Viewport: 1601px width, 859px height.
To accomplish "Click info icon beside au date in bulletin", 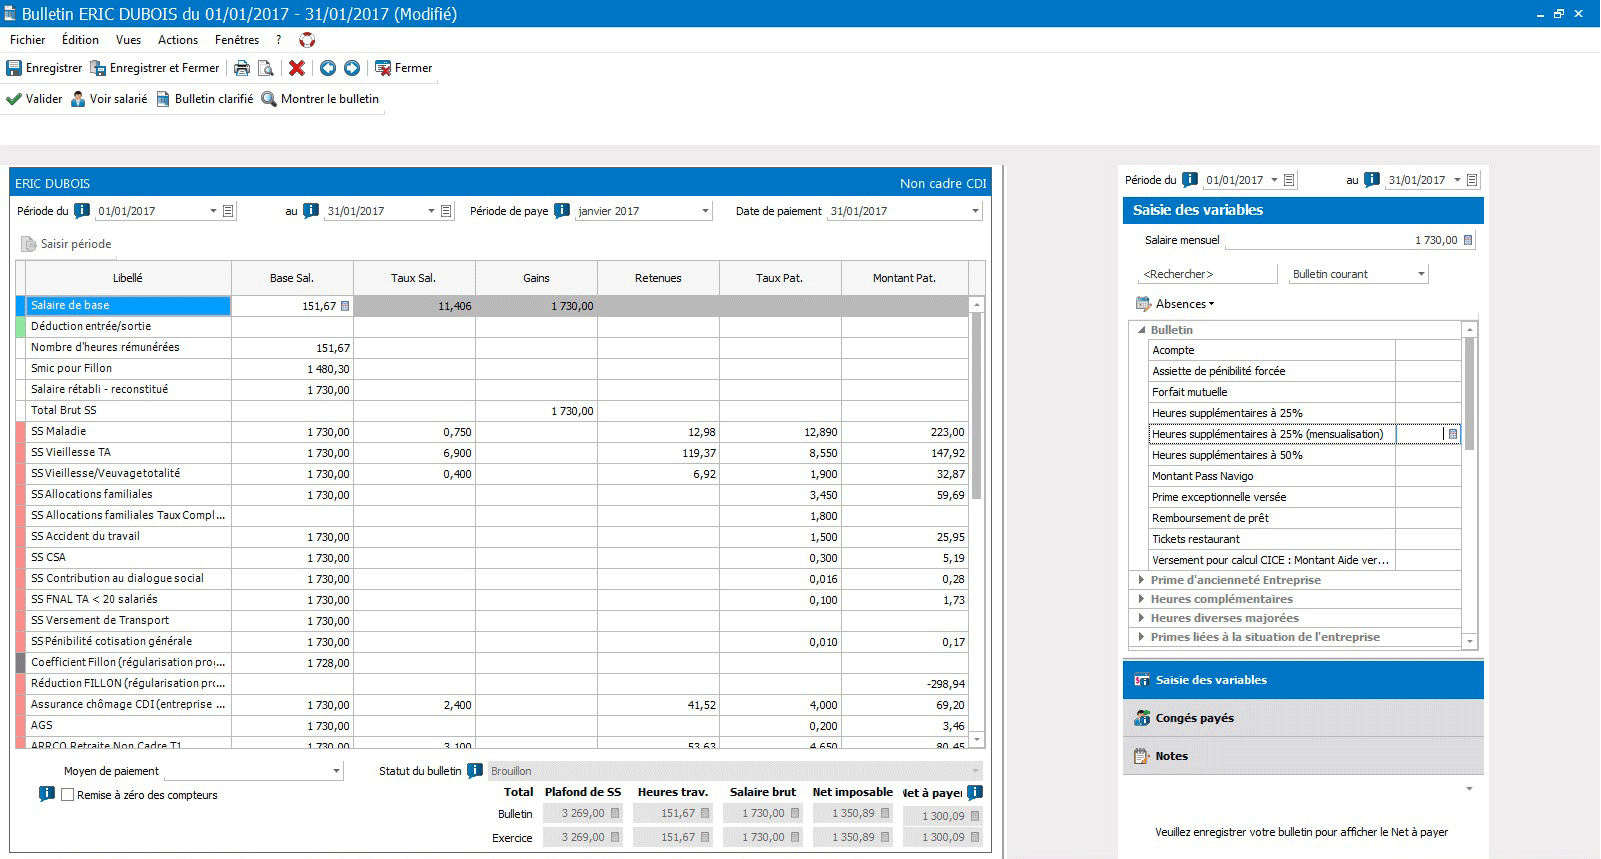I will tap(311, 211).
